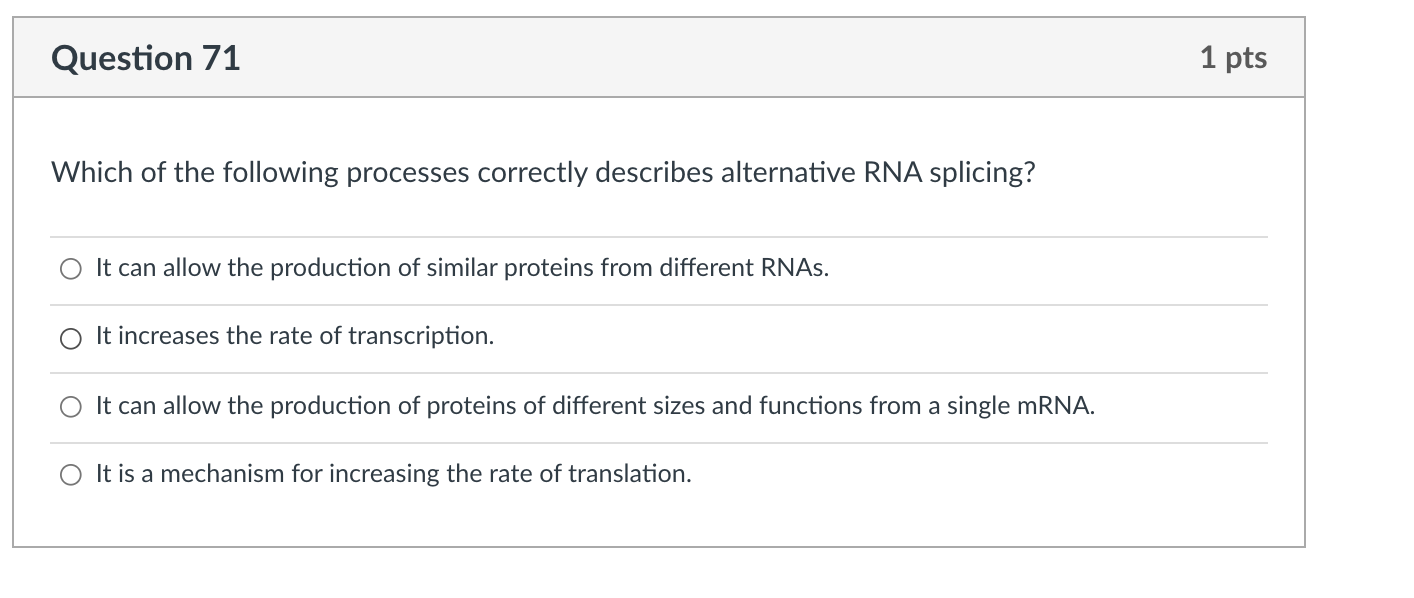Click the answer label ending with 'from different RNAs.'

pyautogui.click(x=462, y=268)
